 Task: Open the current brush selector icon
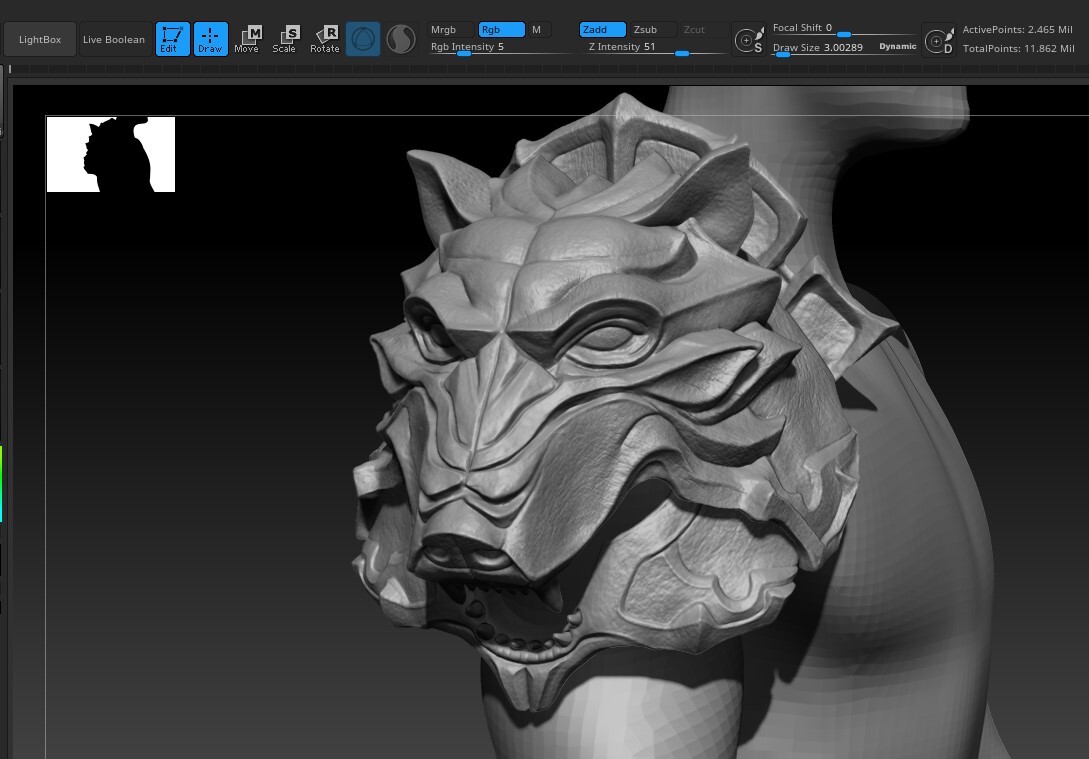click(362, 39)
